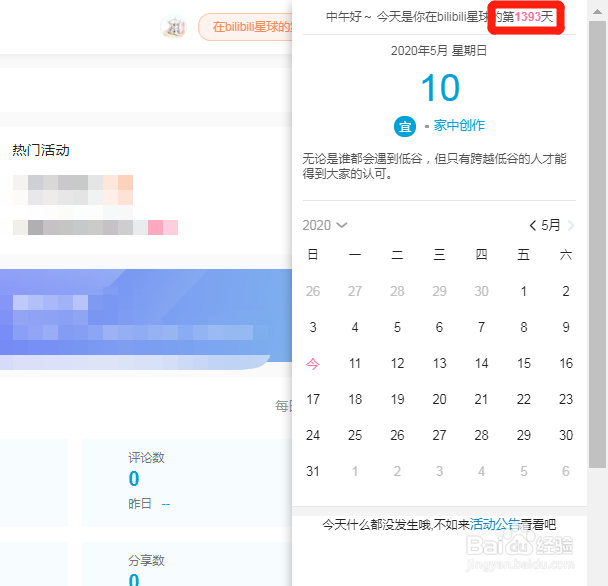Select May 18 in calendar

[355, 399]
